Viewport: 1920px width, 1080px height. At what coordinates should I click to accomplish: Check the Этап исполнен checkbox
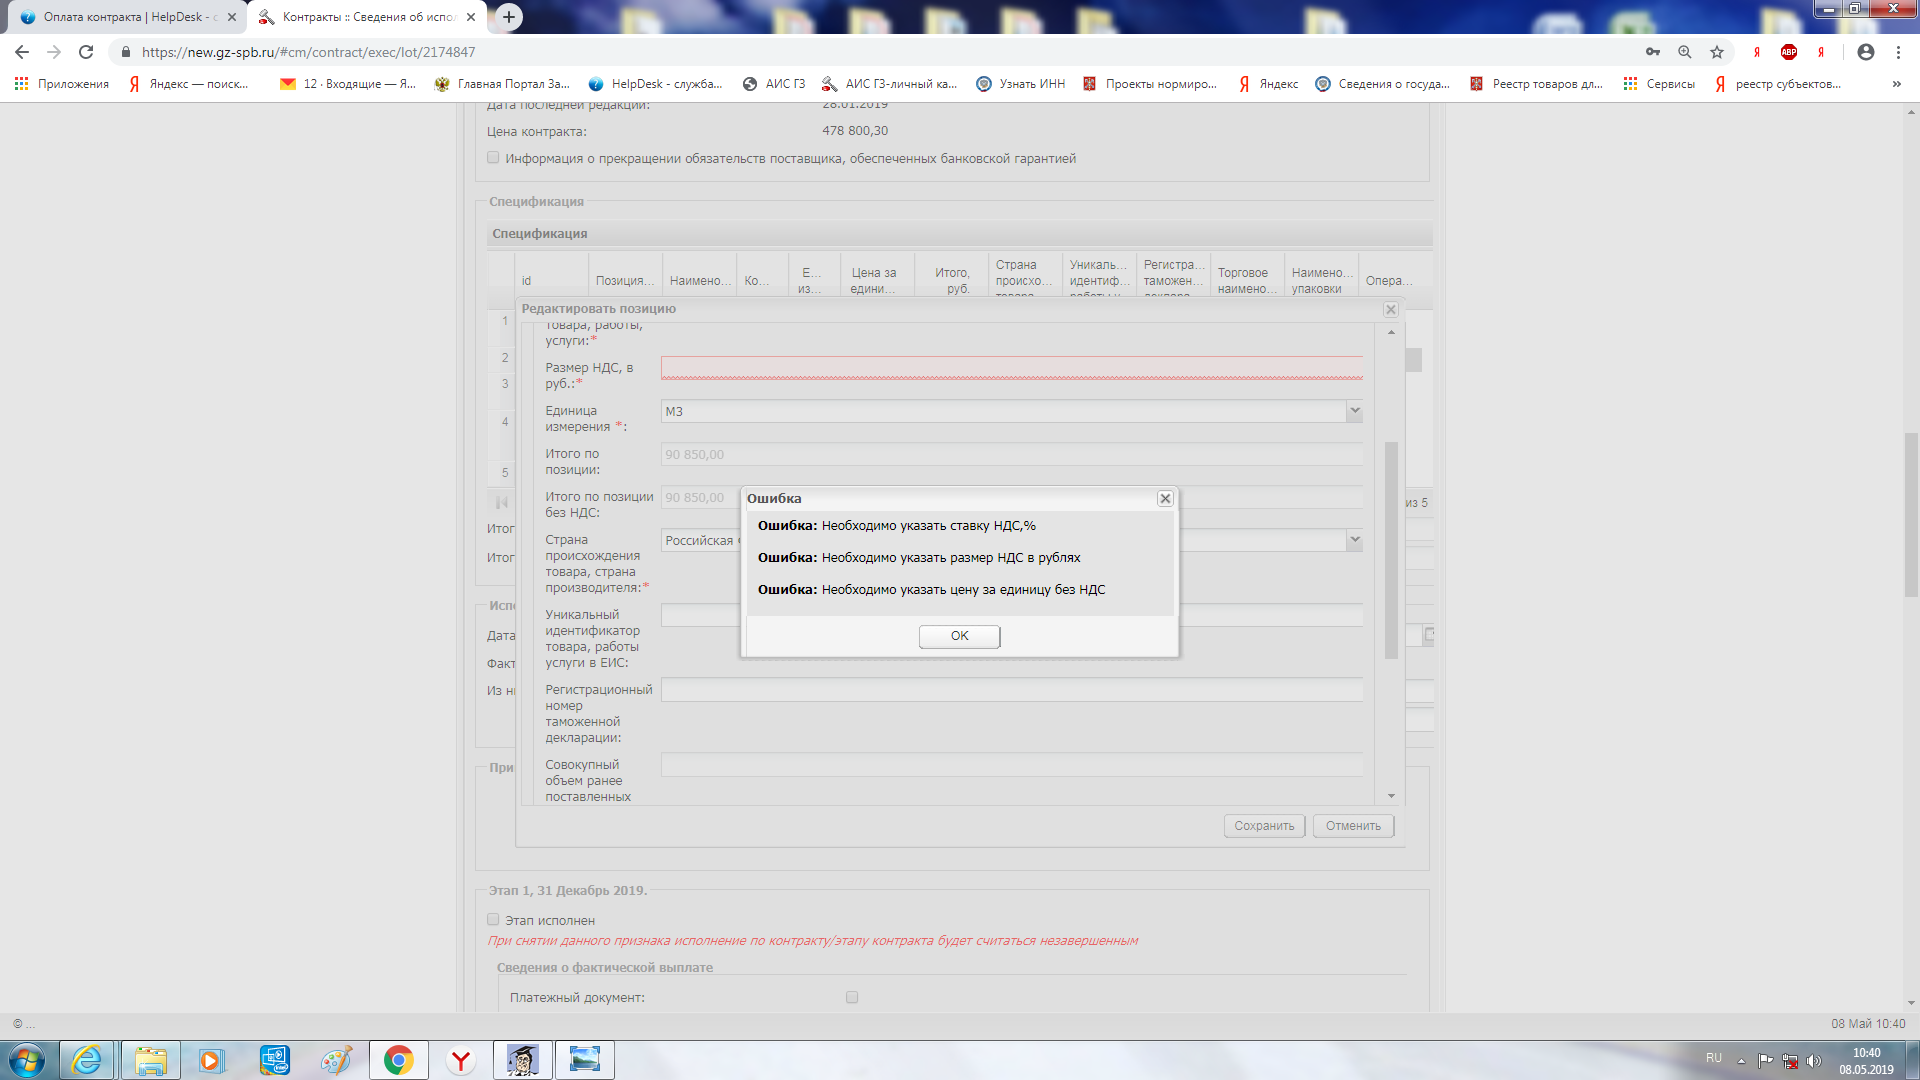[x=493, y=920]
